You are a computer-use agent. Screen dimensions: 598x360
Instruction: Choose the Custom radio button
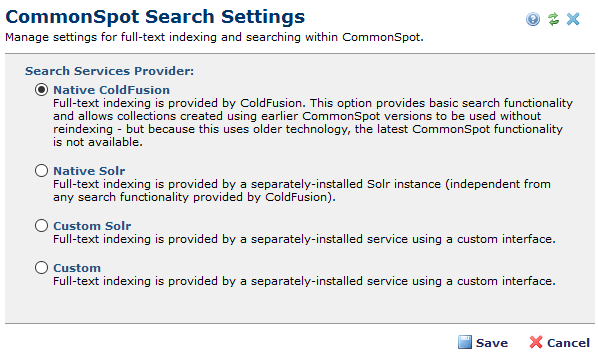tap(41, 267)
